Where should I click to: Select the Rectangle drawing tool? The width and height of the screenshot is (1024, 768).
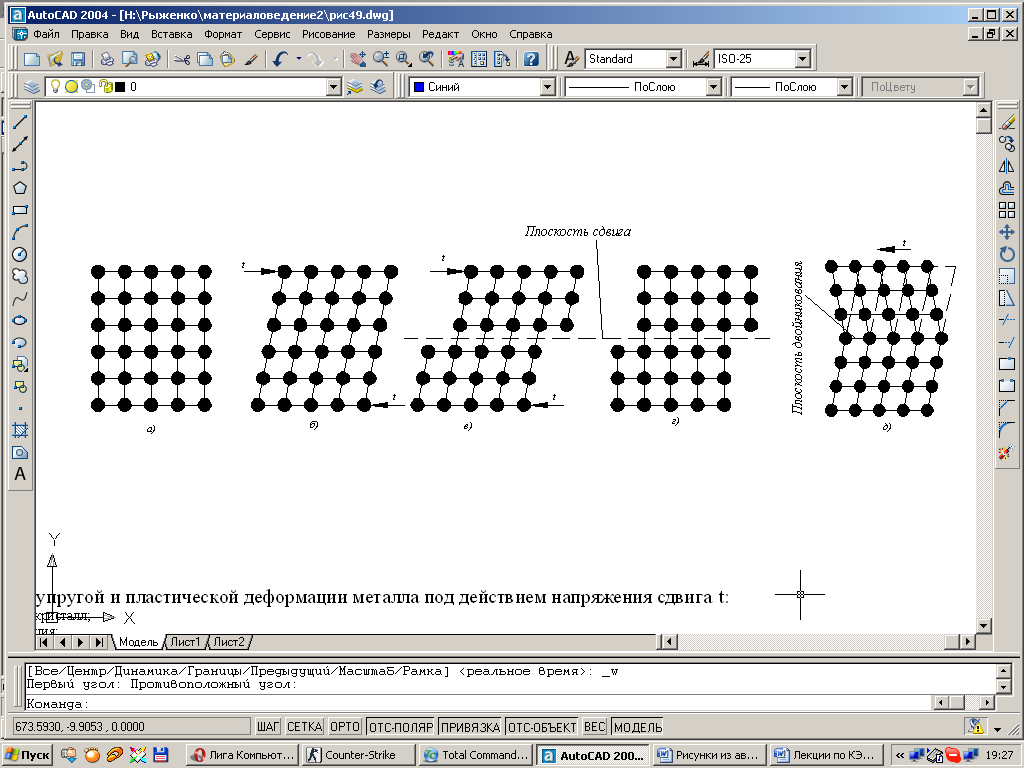tap(20, 210)
